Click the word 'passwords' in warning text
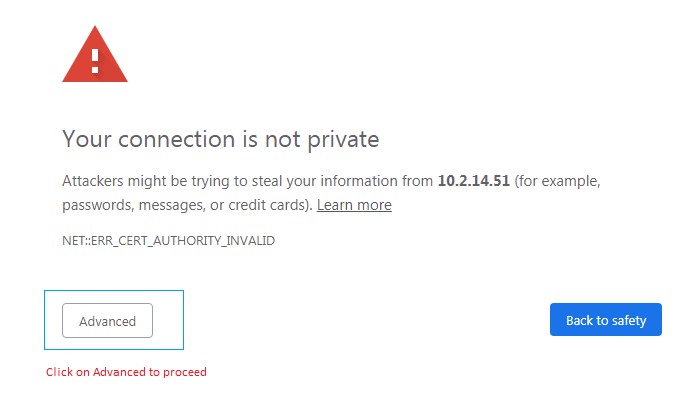Screen dimensions: 700x396 tap(96, 205)
